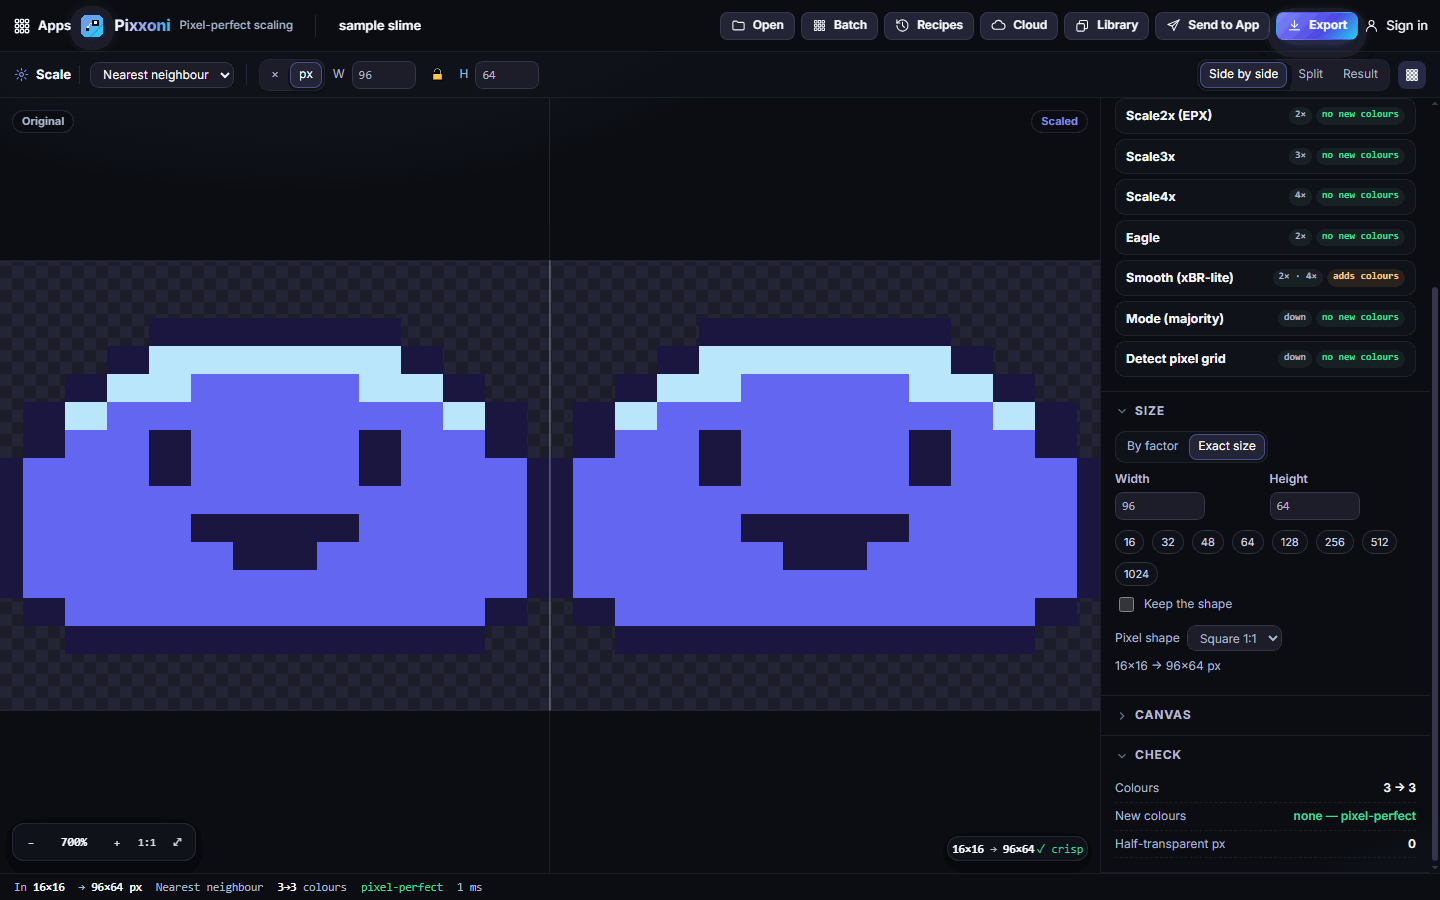Choose the 128 size preset
The width and height of the screenshot is (1440, 900).
tap(1289, 542)
